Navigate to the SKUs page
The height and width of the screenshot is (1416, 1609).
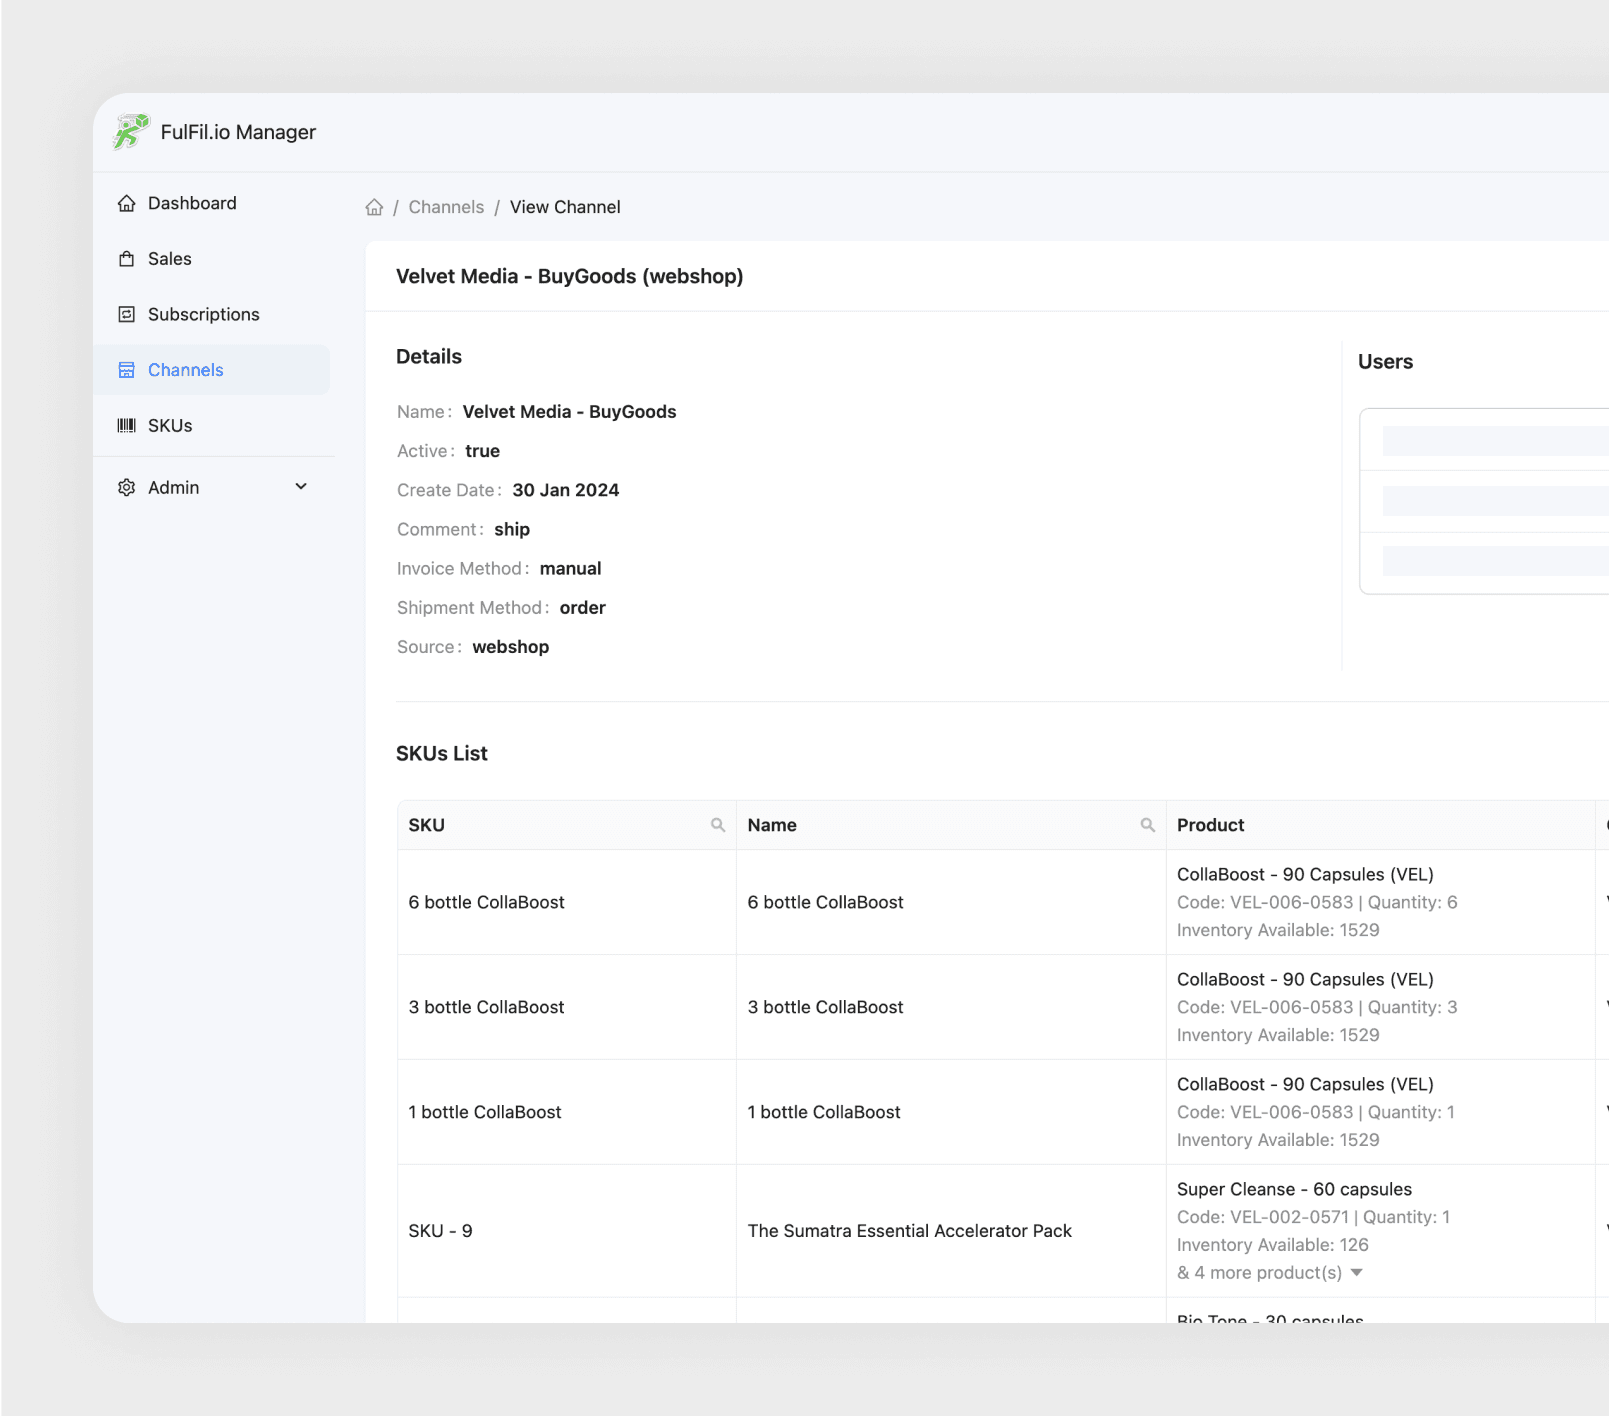[168, 425]
